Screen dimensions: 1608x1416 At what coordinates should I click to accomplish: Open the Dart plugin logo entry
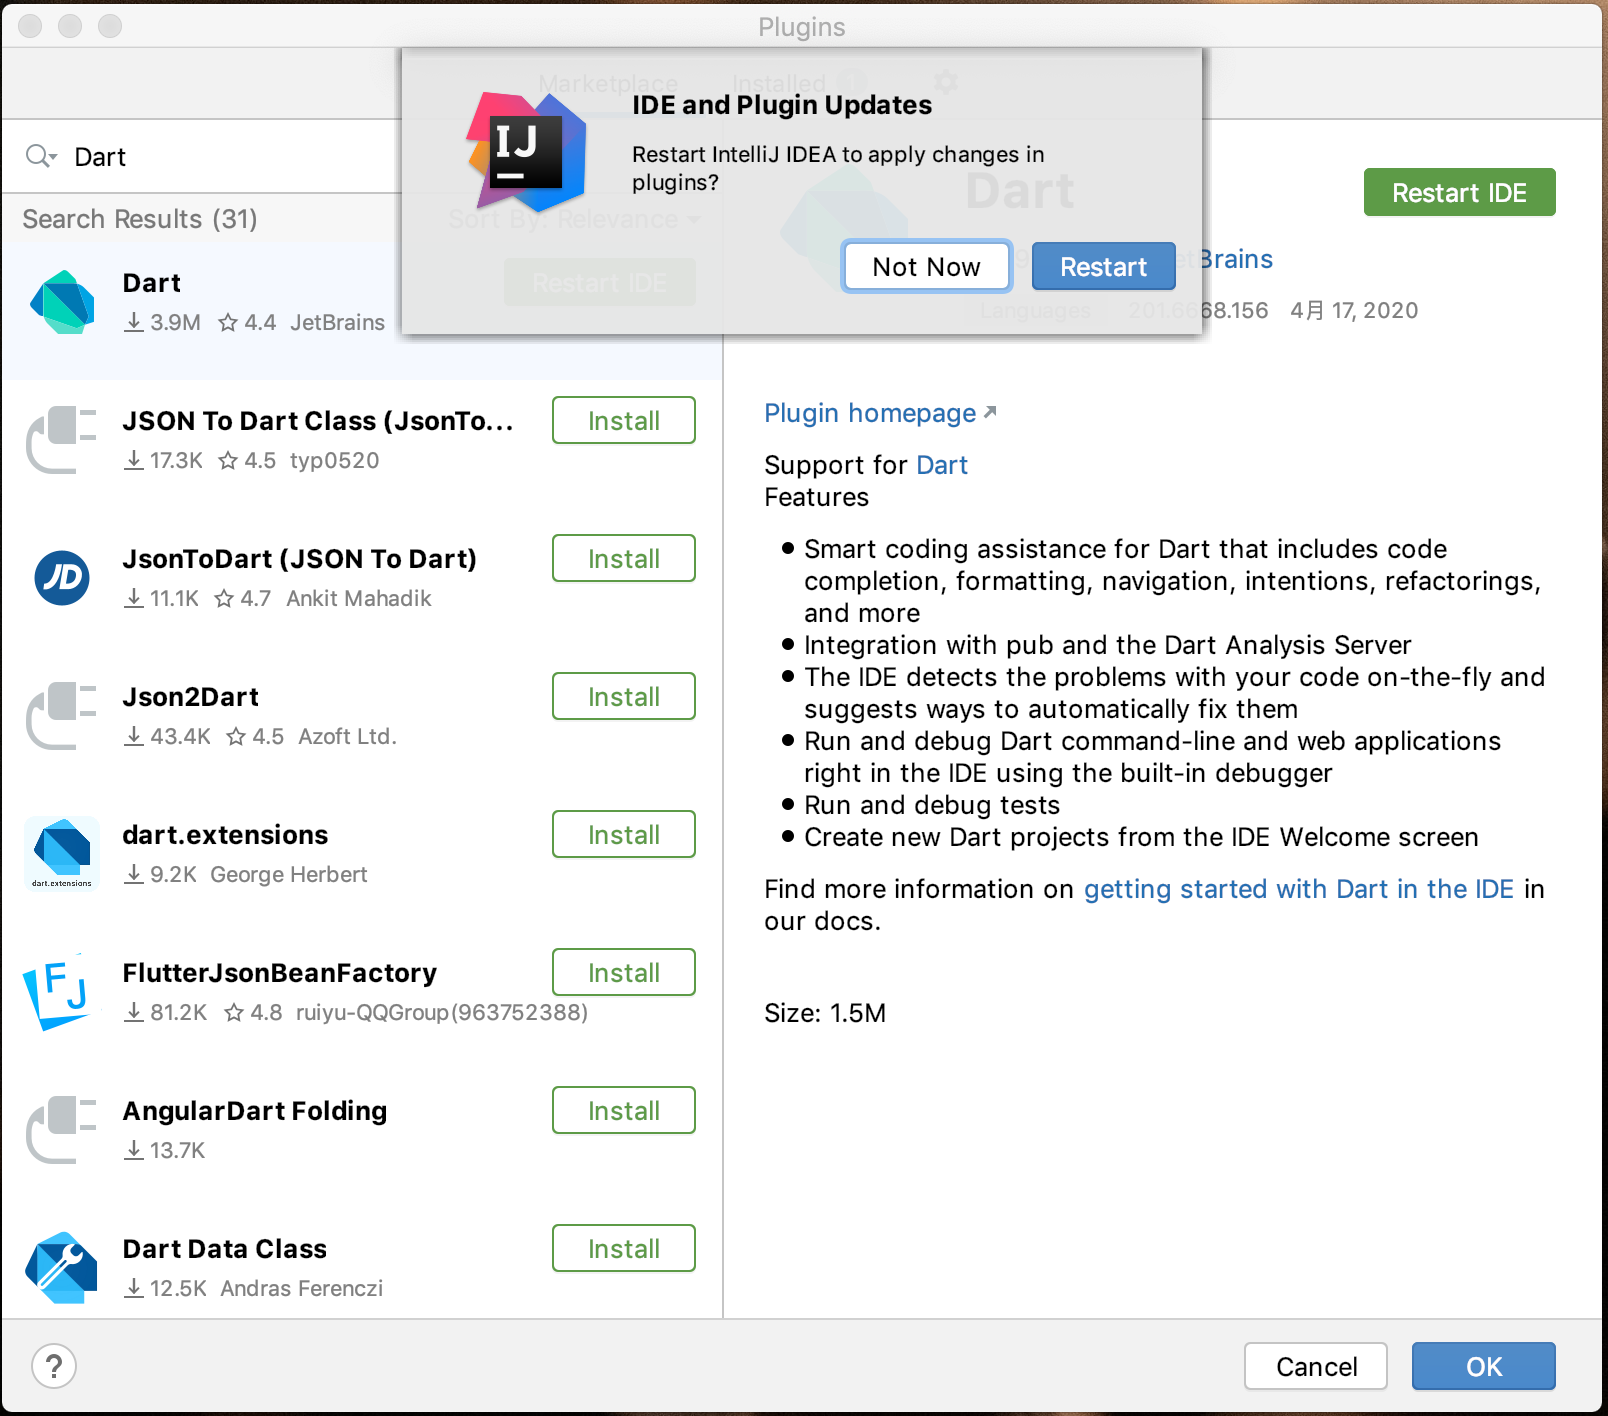(62, 302)
